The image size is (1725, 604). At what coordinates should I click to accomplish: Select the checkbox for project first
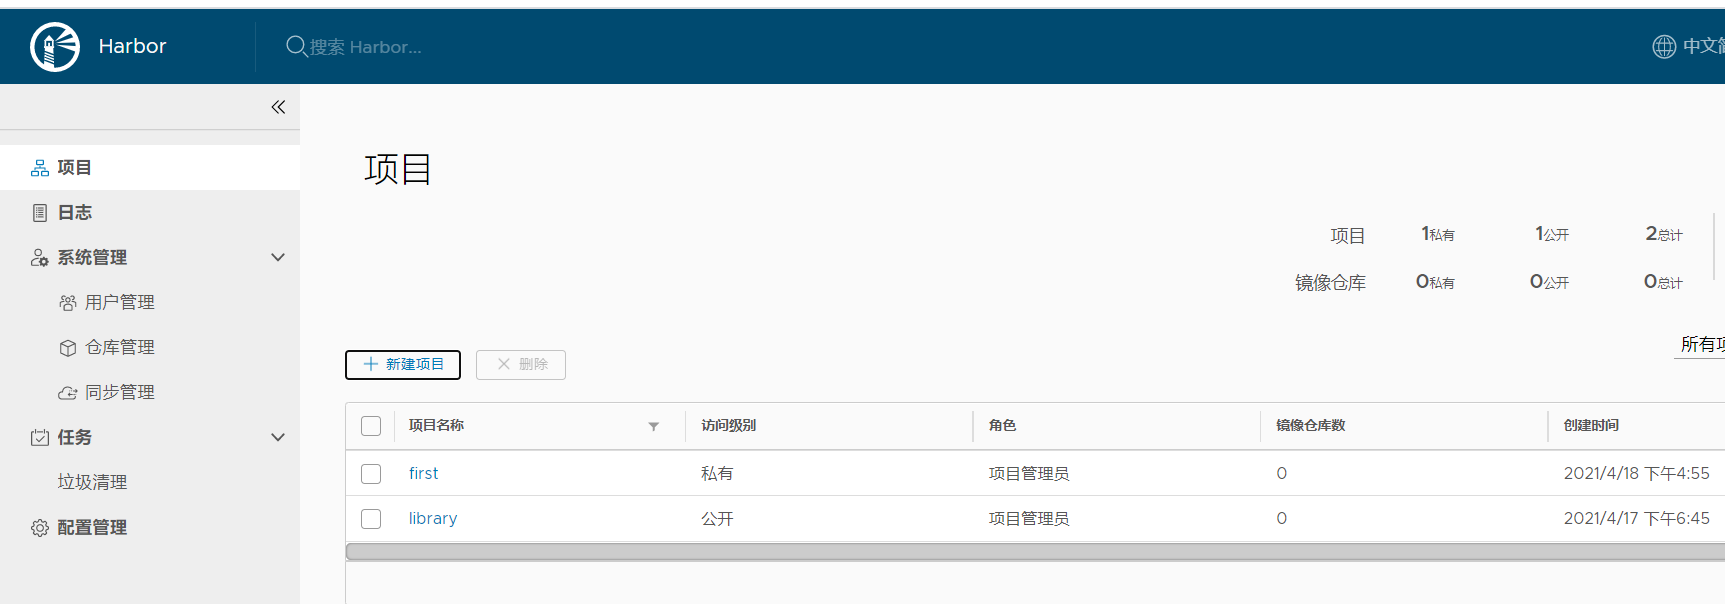(371, 474)
